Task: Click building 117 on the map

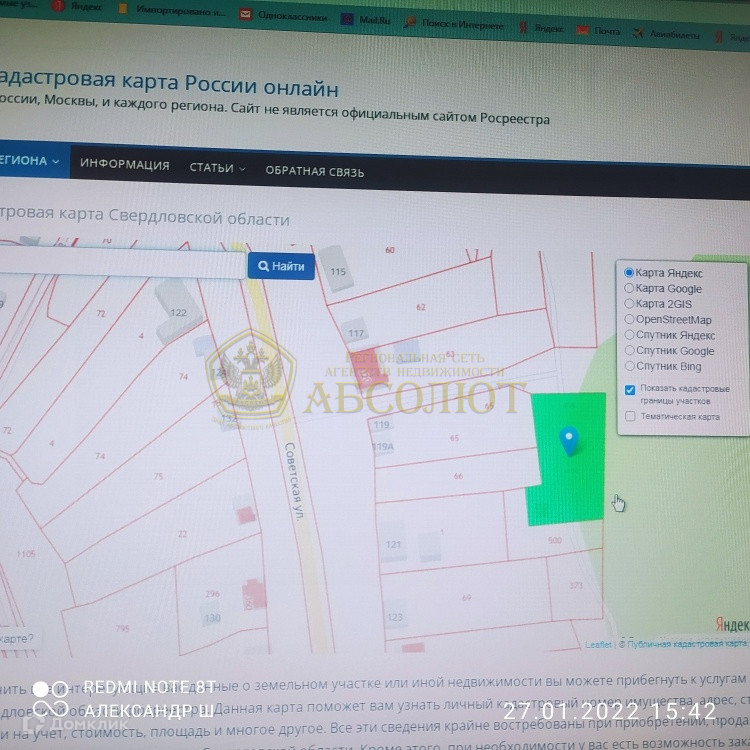Action: tap(355, 332)
